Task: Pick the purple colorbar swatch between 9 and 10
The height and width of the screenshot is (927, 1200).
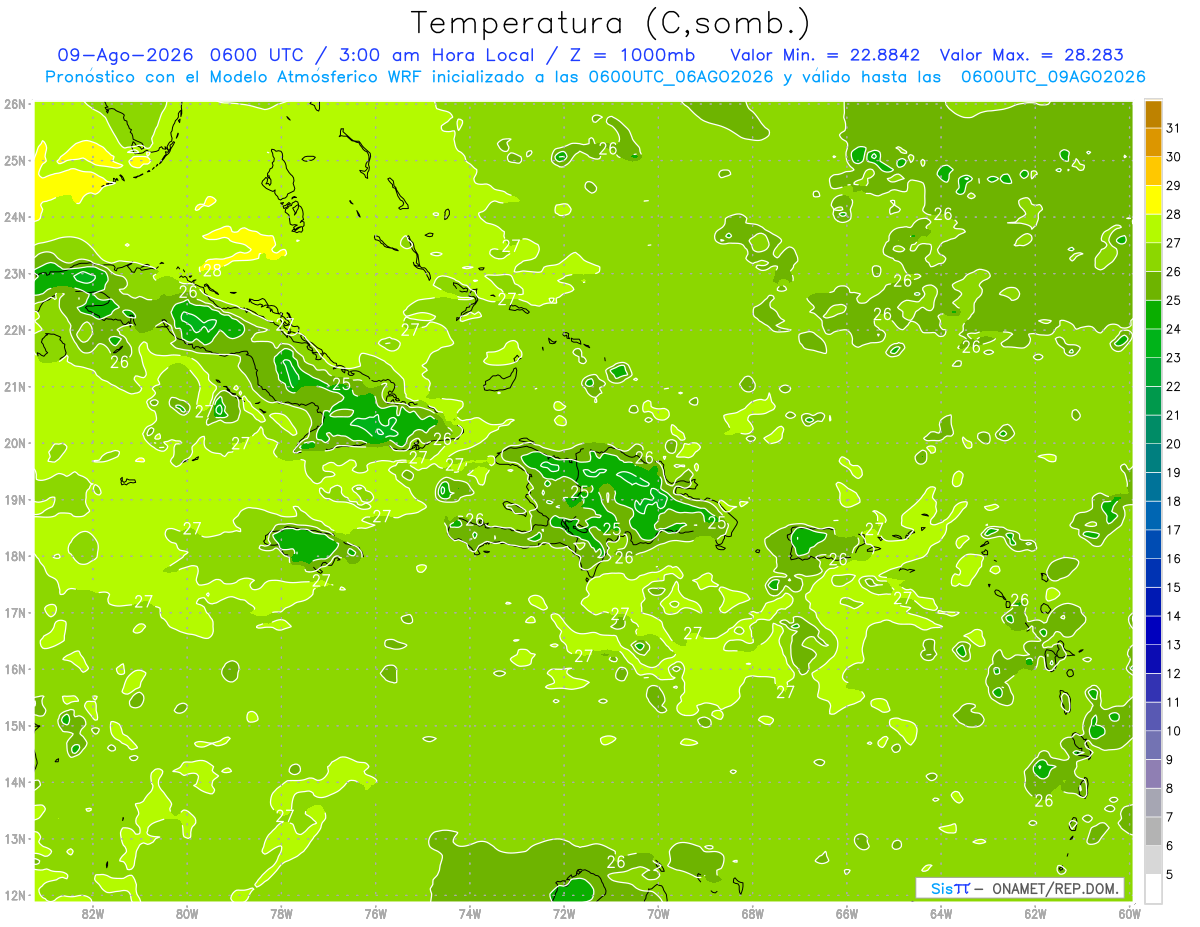Action: 1153,745
